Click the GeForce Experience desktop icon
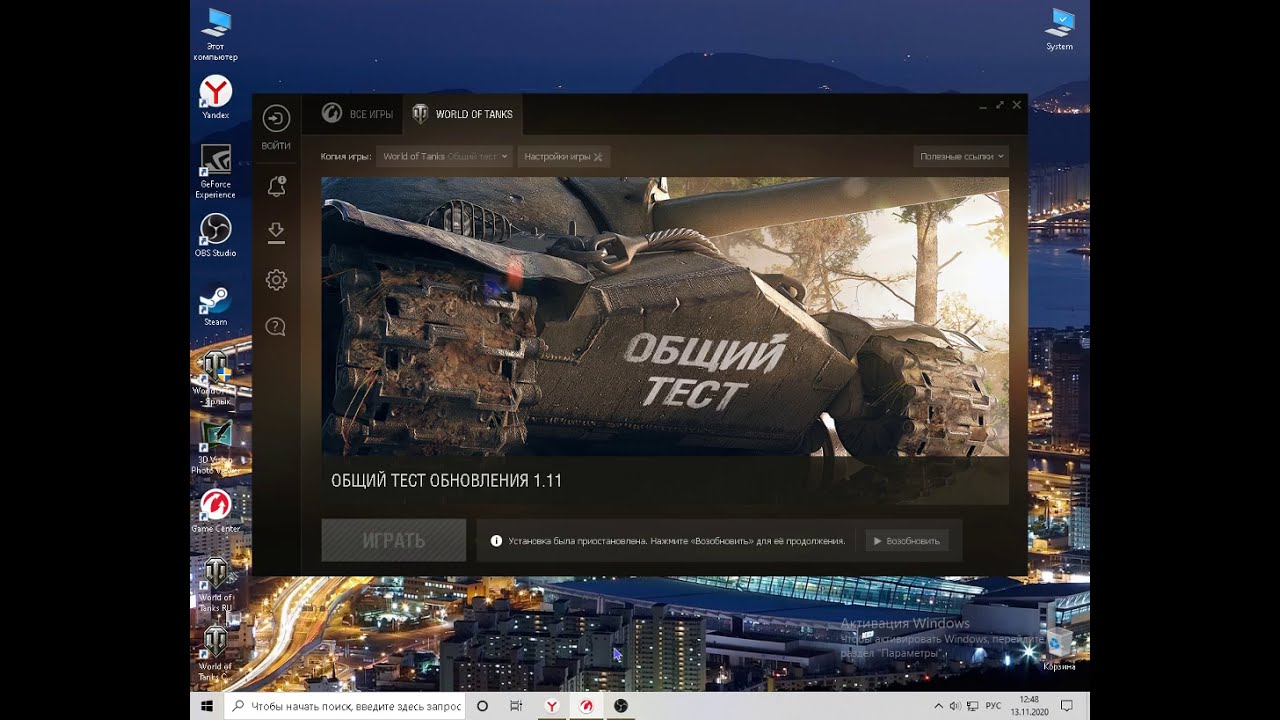The width and height of the screenshot is (1280, 720). 215,171
